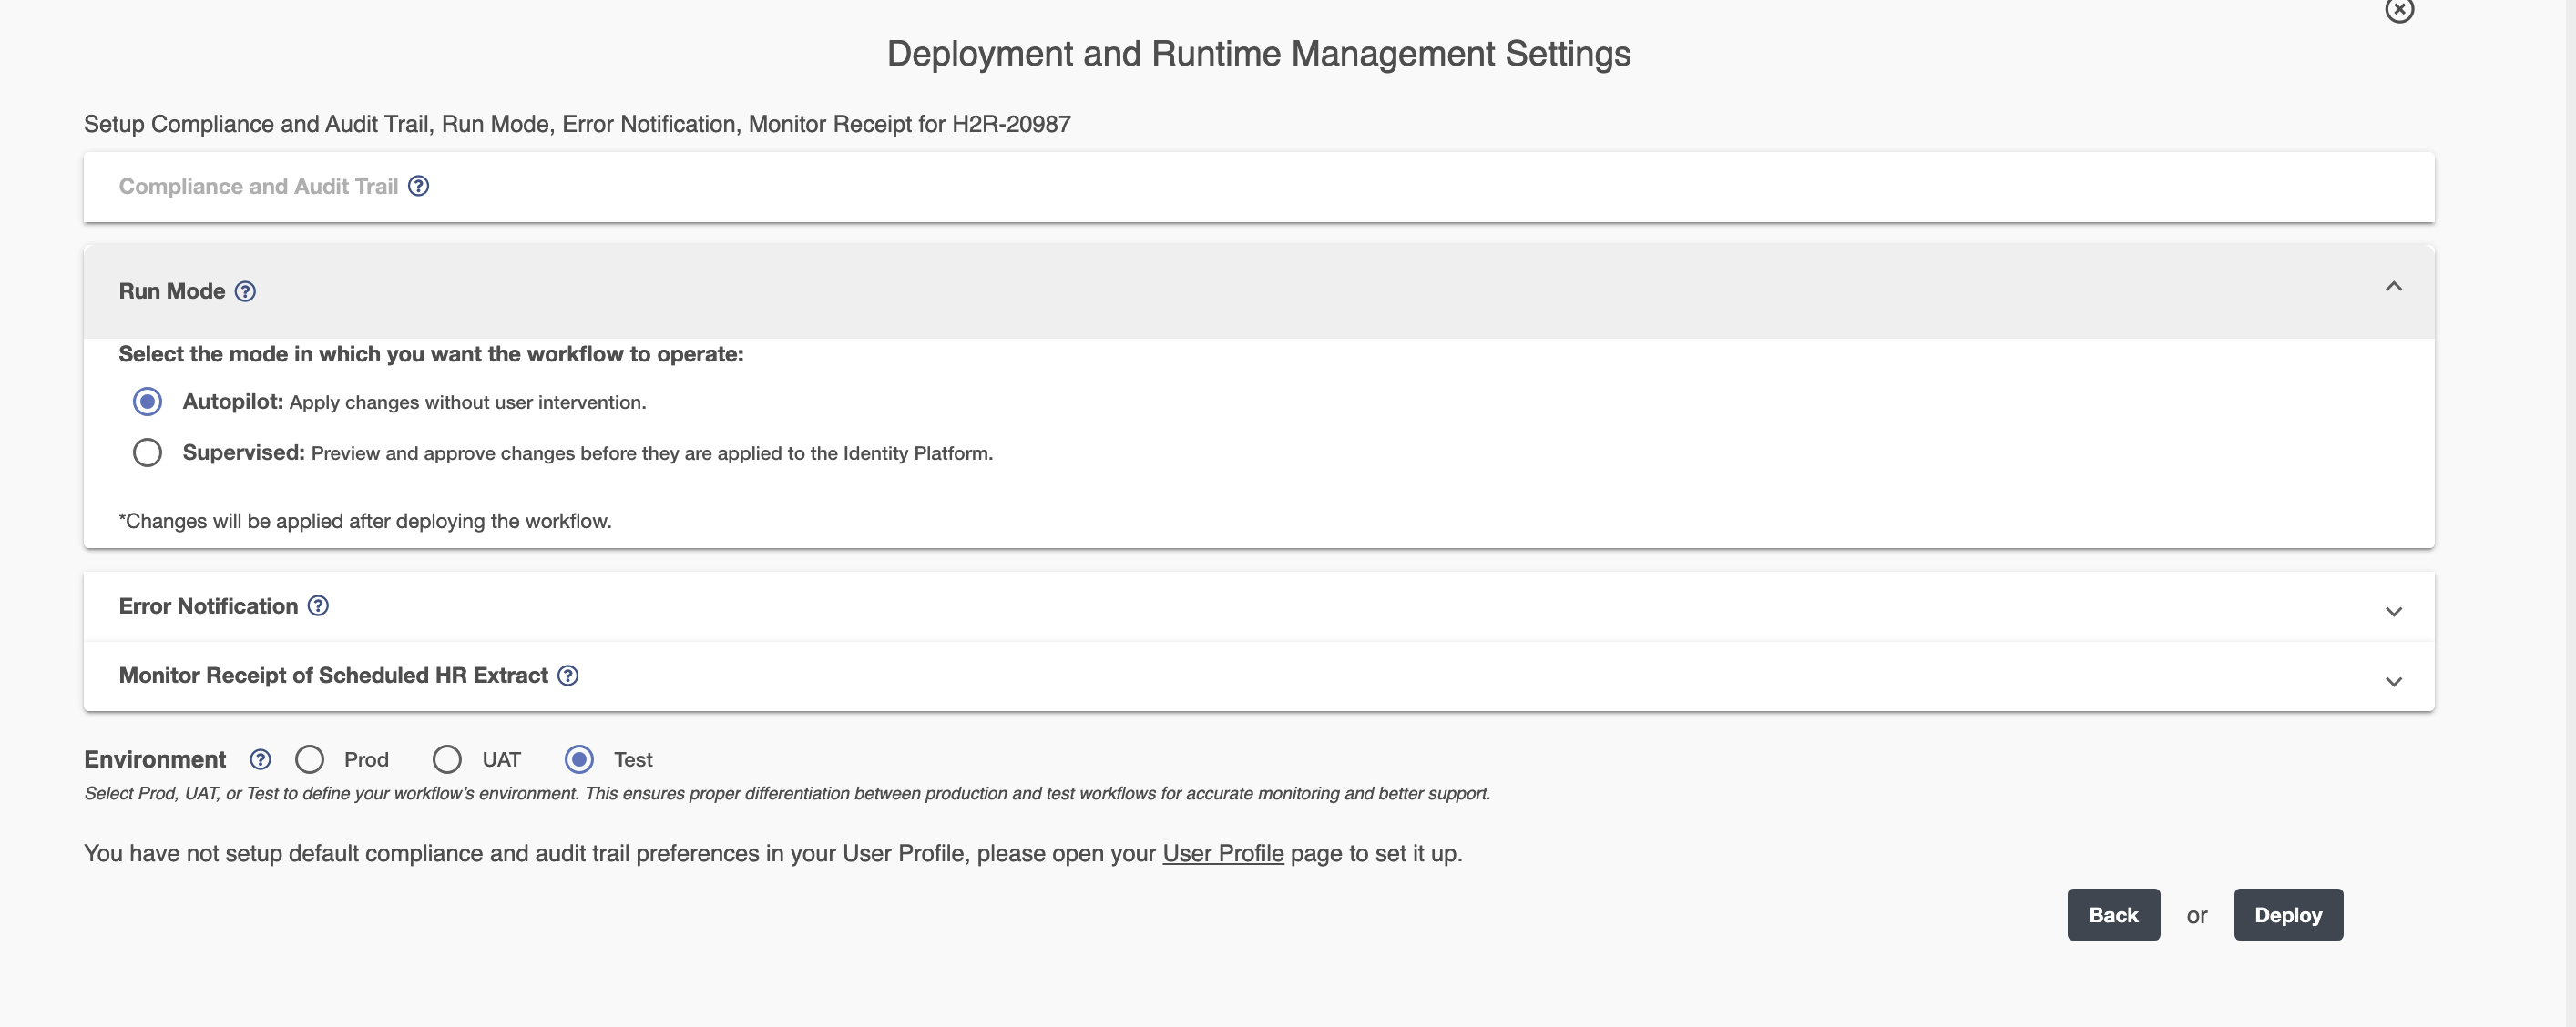Open the User Profile link
Image resolution: width=2576 pixels, height=1027 pixels.
coord(1223,853)
